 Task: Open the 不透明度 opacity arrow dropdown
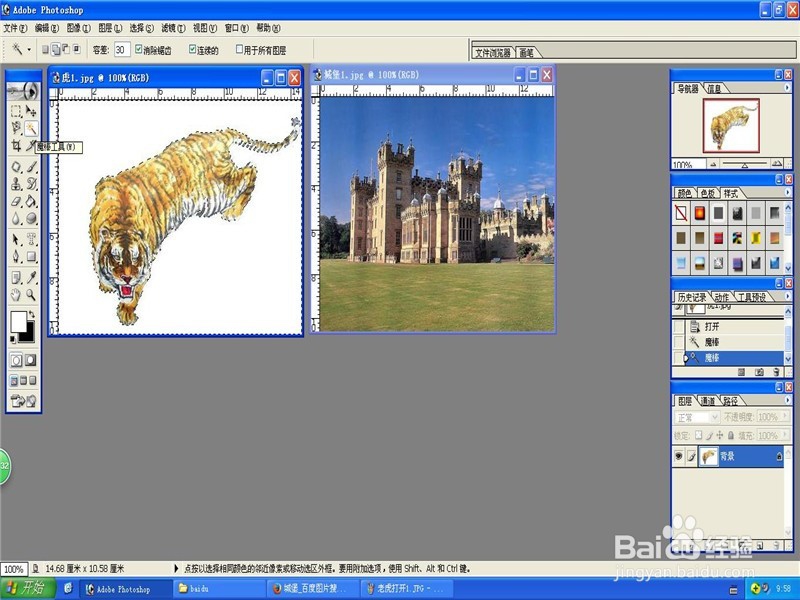(x=784, y=417)
